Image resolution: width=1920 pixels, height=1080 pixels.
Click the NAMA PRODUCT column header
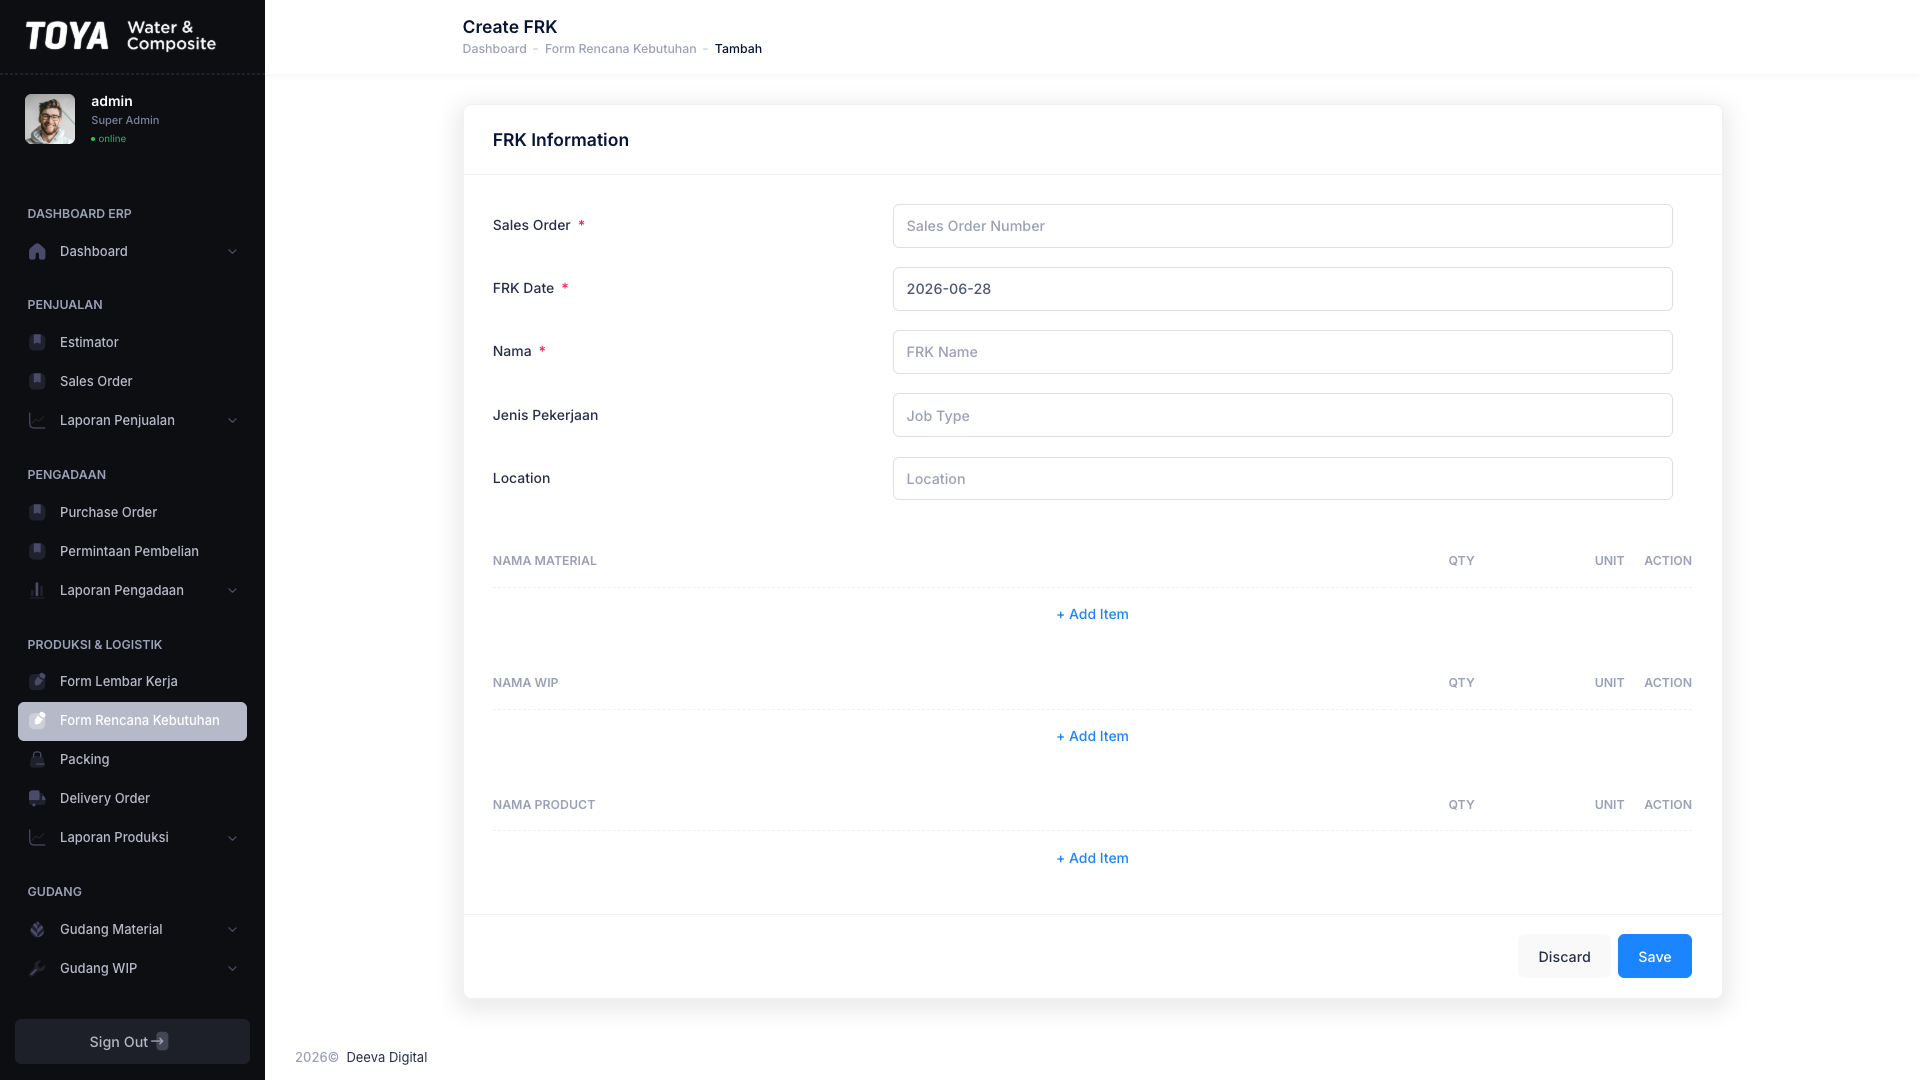(x=543, y=805)
